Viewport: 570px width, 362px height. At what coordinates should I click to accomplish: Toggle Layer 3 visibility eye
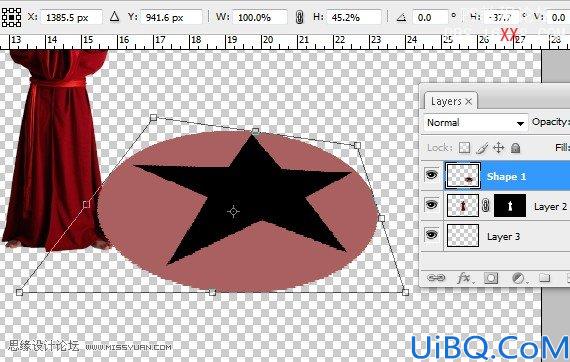coord(431,235)
